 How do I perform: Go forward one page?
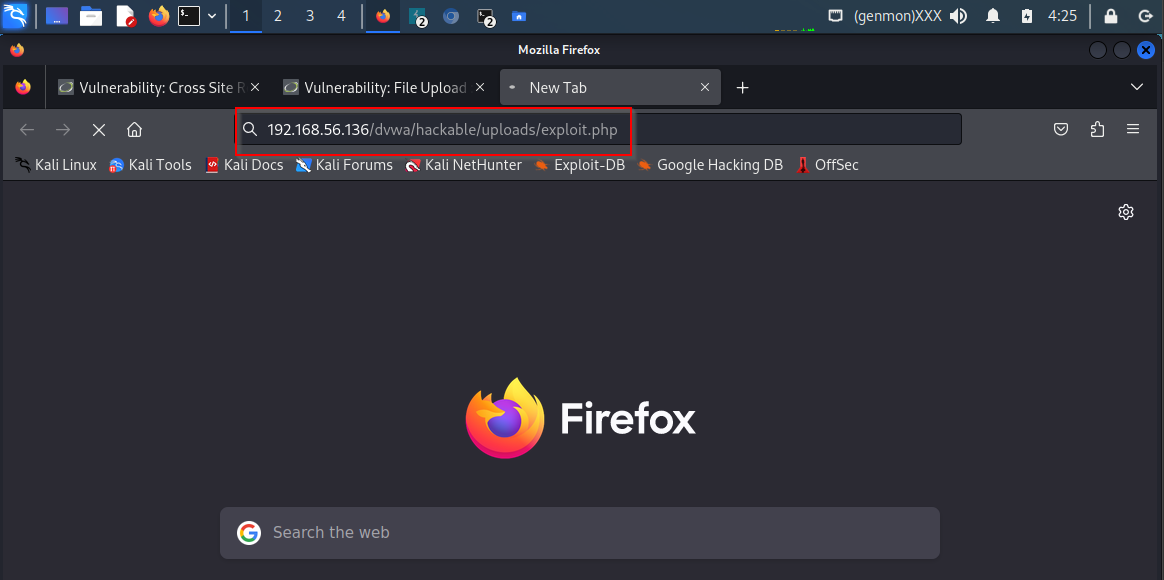63,130
